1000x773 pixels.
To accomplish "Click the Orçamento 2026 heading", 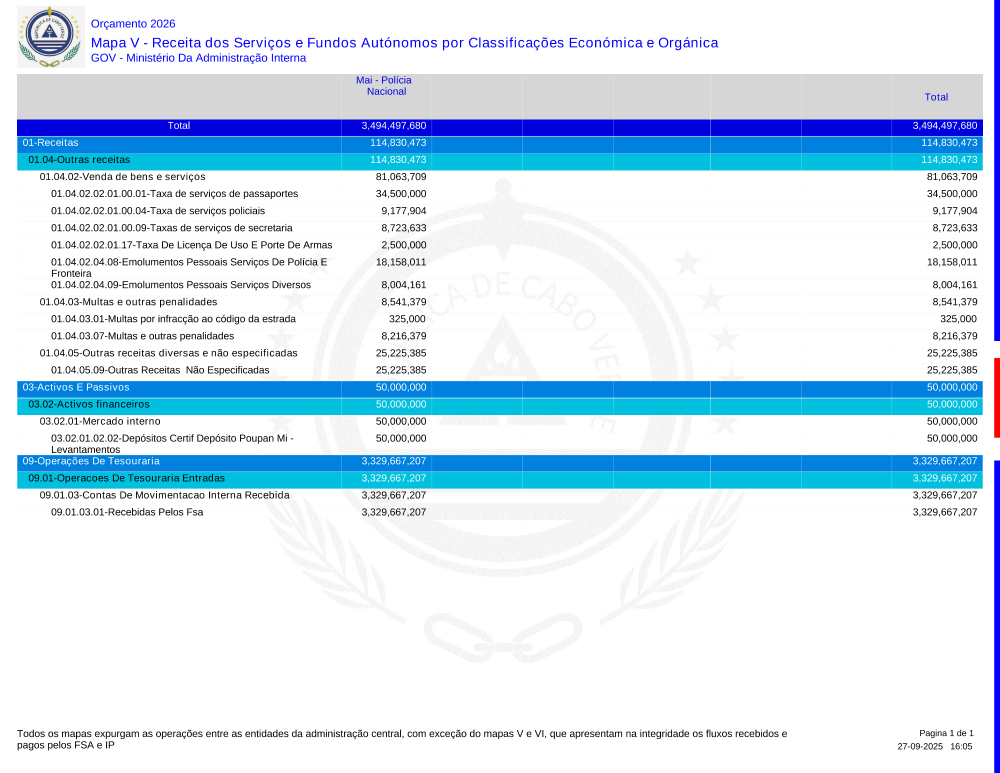I will 132,23.
